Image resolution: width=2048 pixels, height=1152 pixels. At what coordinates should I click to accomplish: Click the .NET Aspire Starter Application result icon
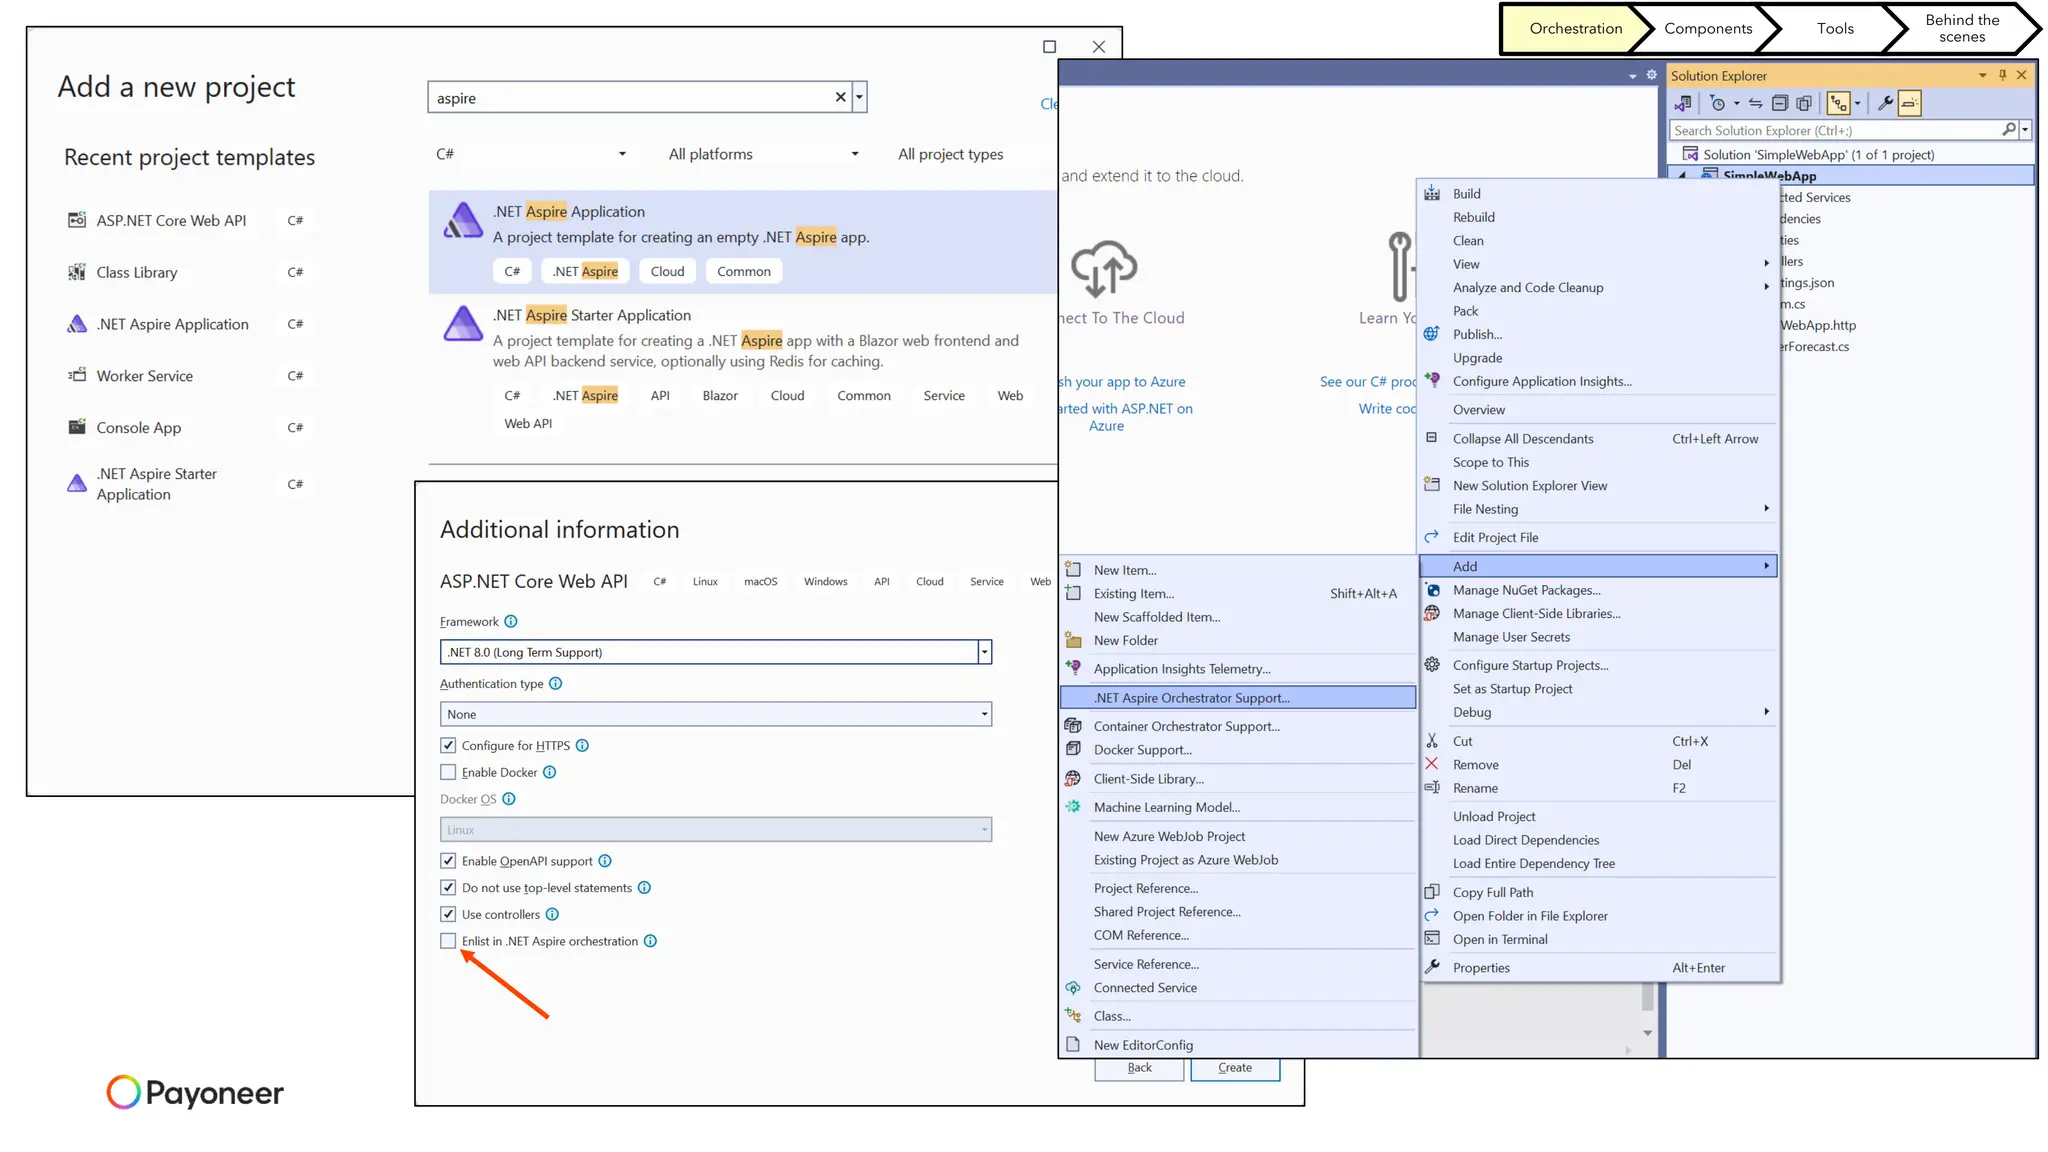[462, 324]
